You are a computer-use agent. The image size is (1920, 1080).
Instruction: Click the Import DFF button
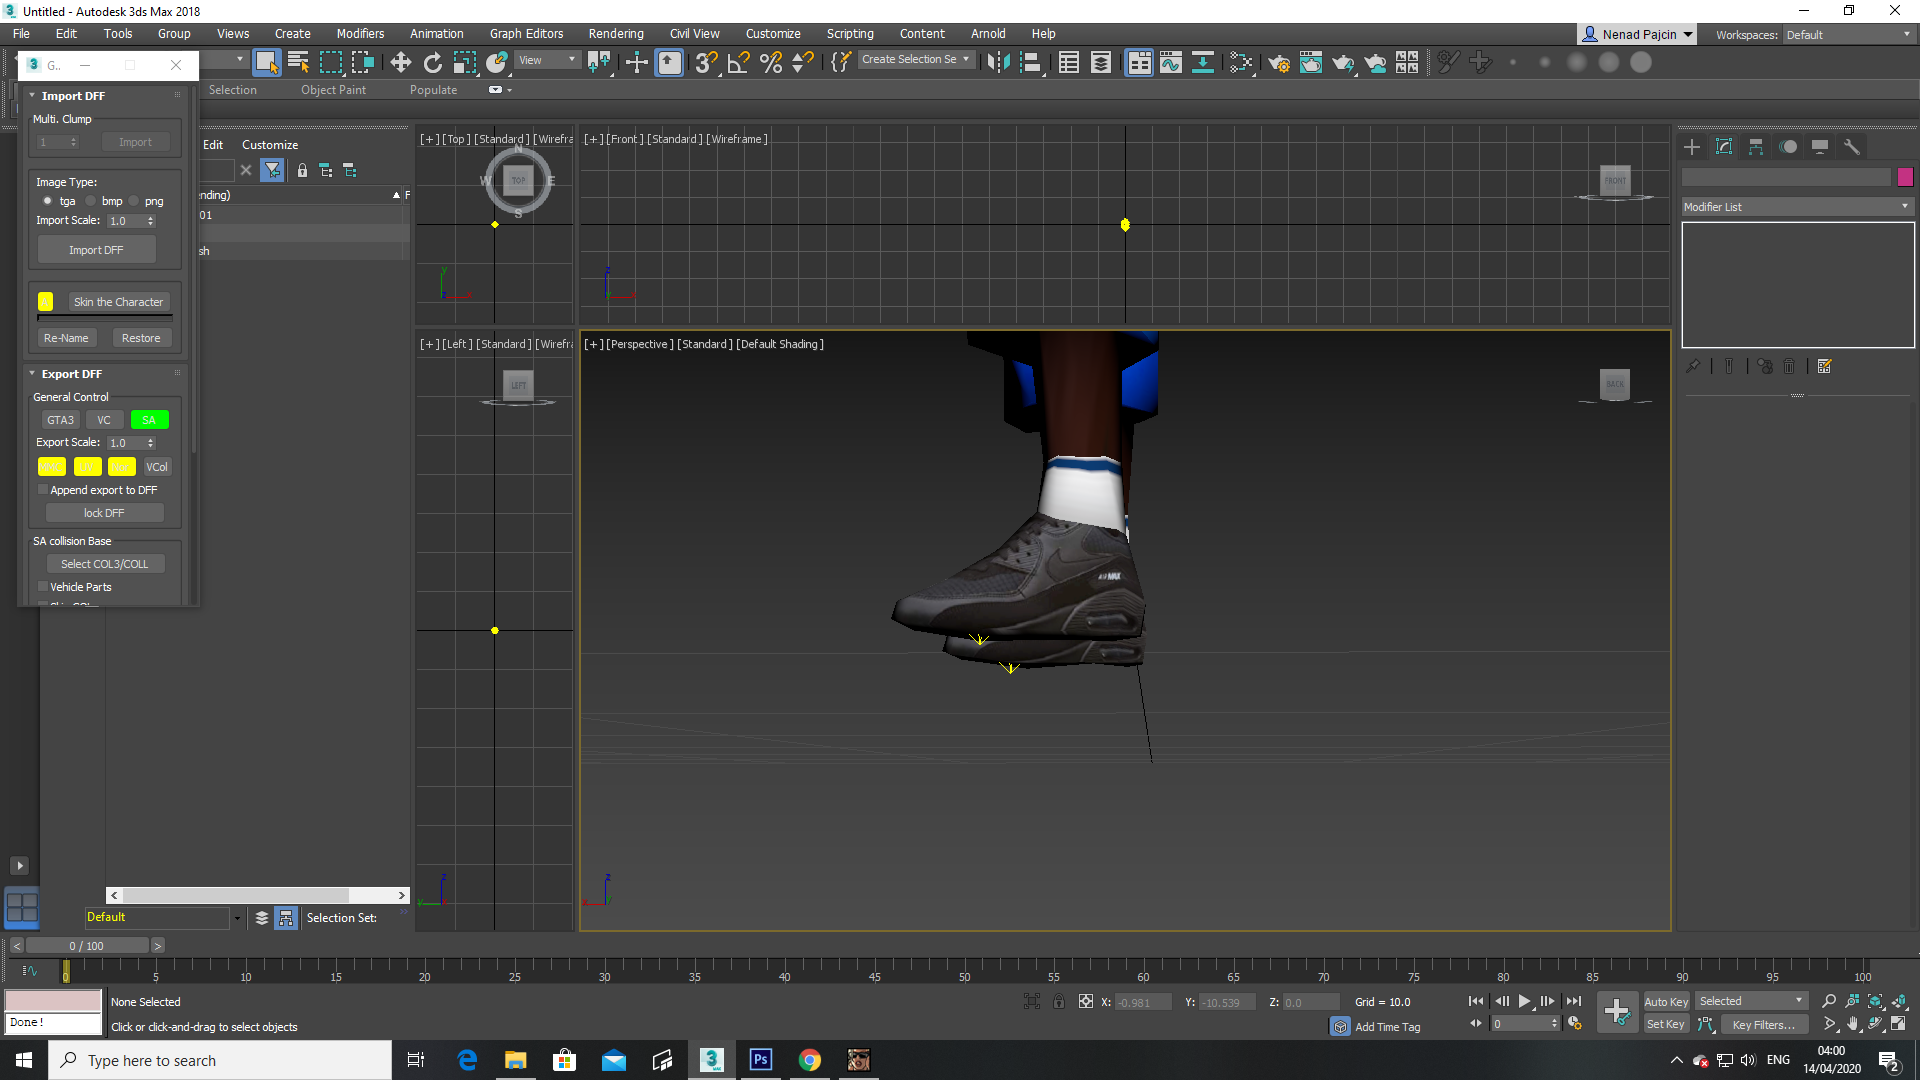(96, 250)
